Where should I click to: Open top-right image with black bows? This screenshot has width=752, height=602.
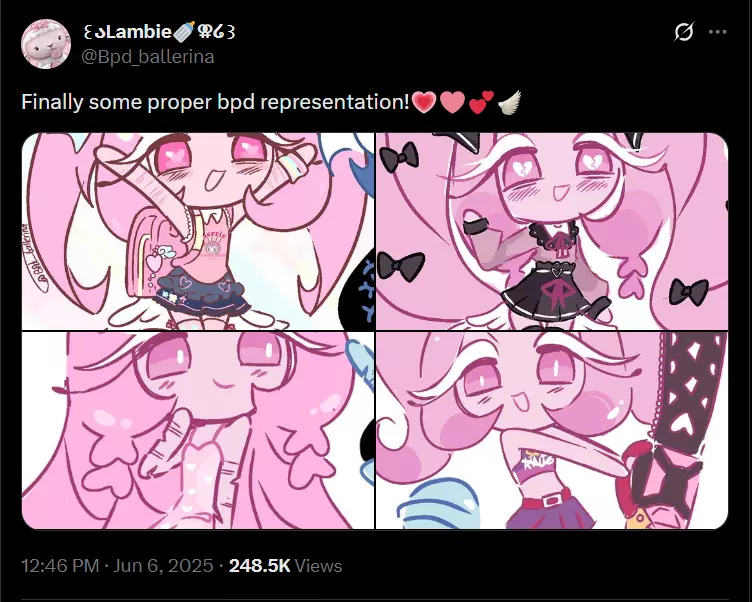coord(552,231)
